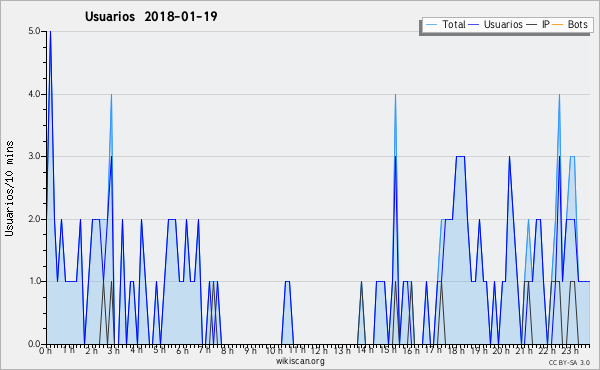Click the Total peak at 4.0 near 3 h
The width and height of the screenshot is (600, 370).
pos(111,95)
